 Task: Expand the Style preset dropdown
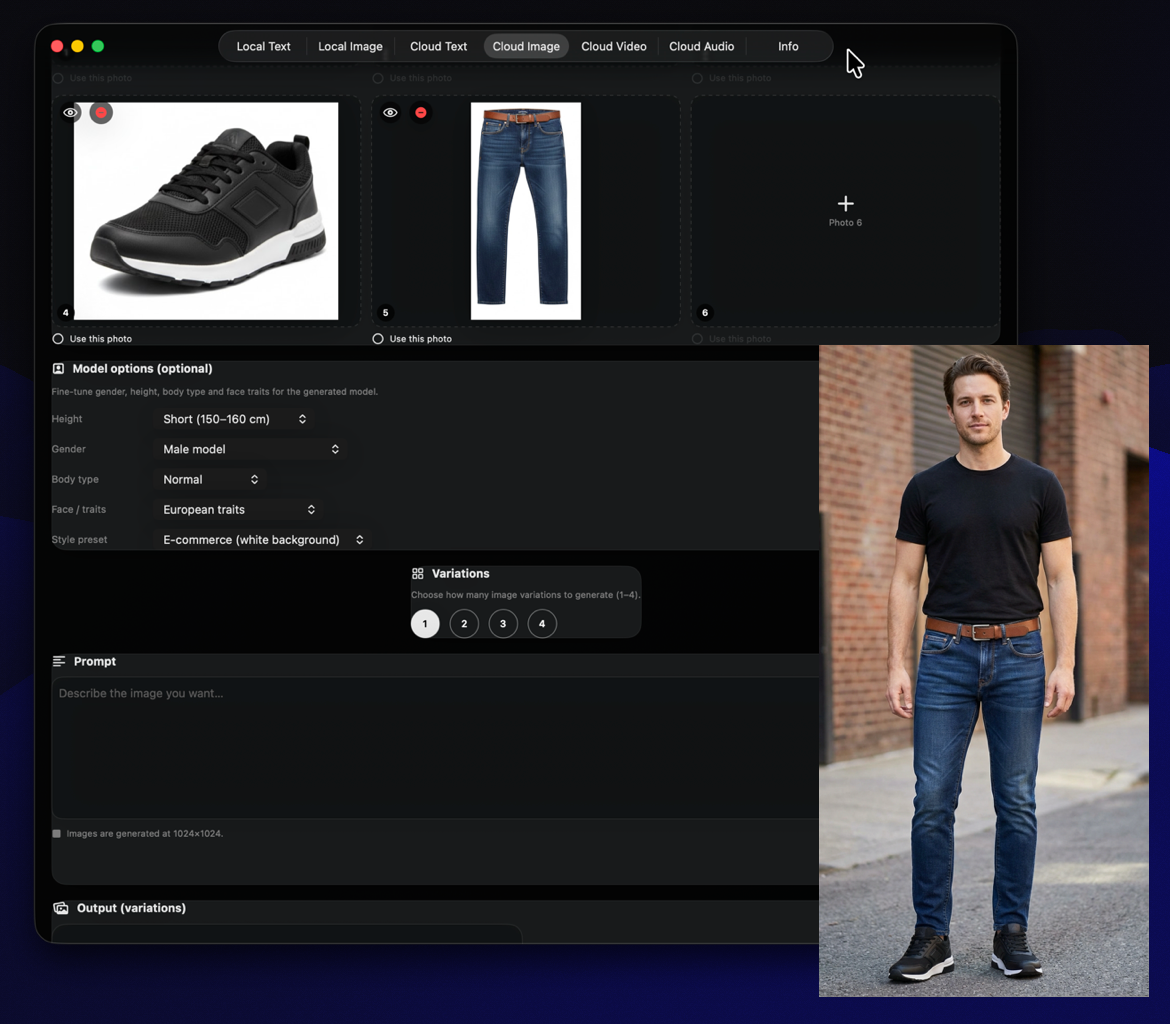[263, 540]
